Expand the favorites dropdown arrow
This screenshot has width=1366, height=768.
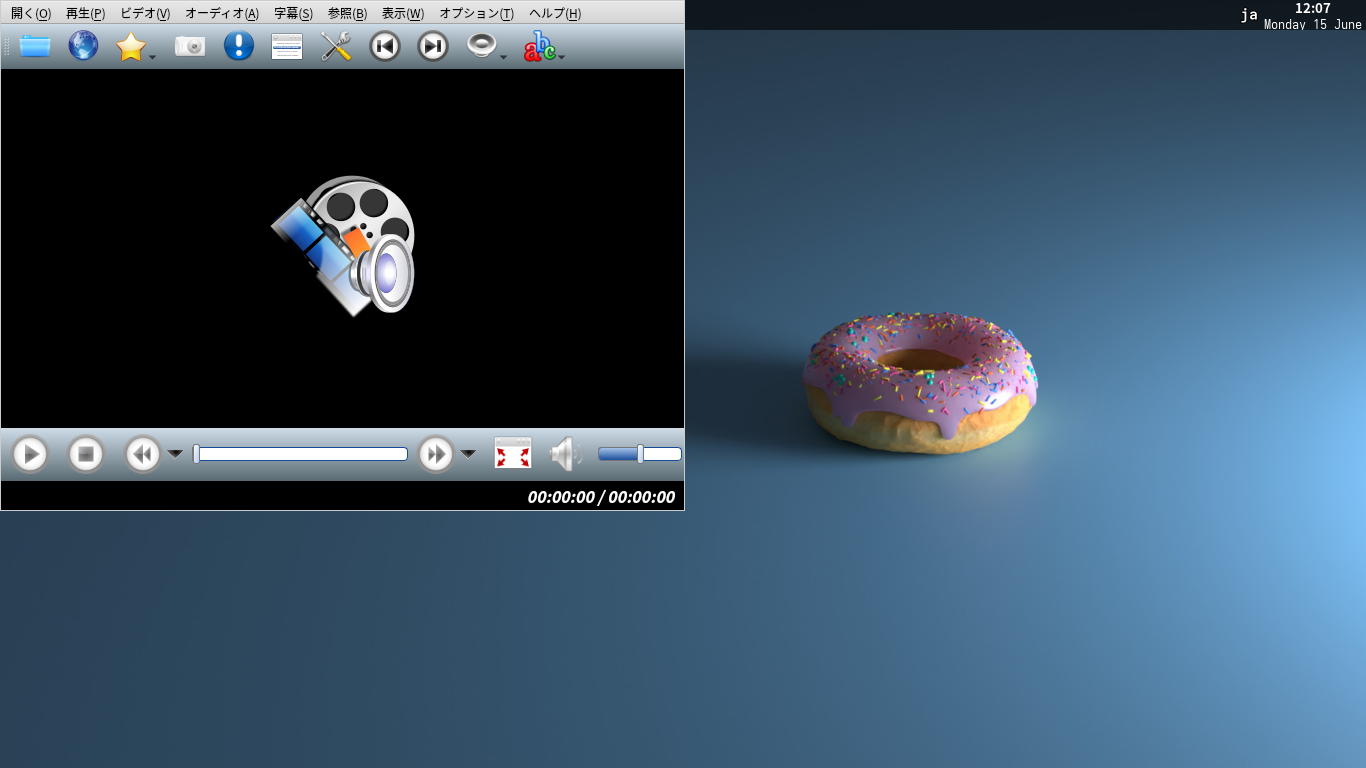152,57
